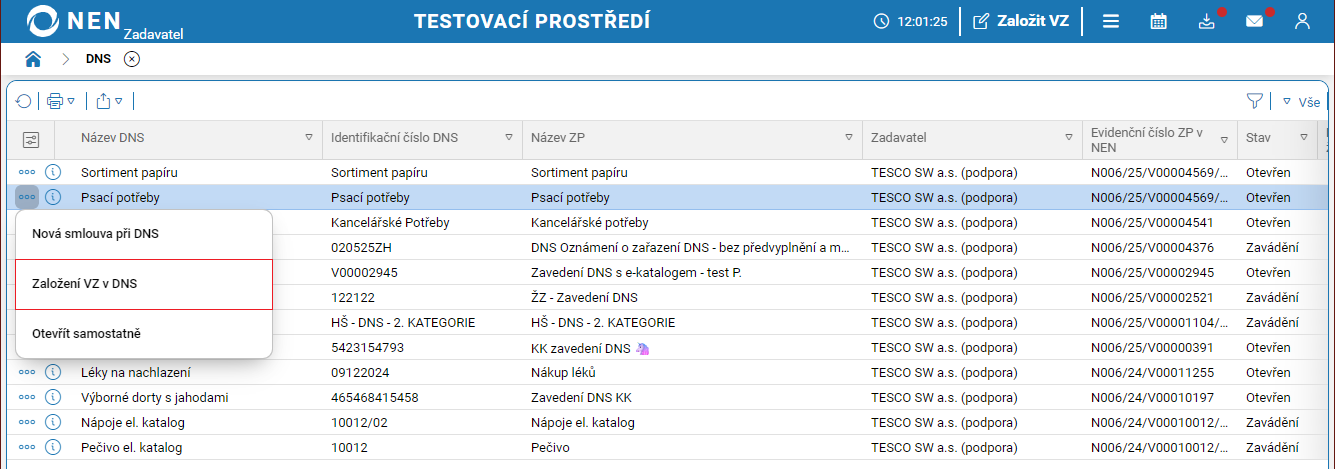The height and width of the screenshot is (469, 1335).
Task: Open the downloads icon with notification
Action: [1206, 21]
